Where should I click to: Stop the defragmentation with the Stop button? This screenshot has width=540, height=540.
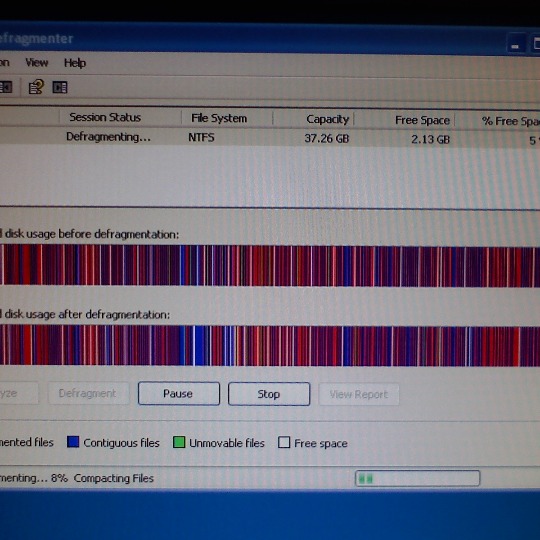tap(269, 394)
